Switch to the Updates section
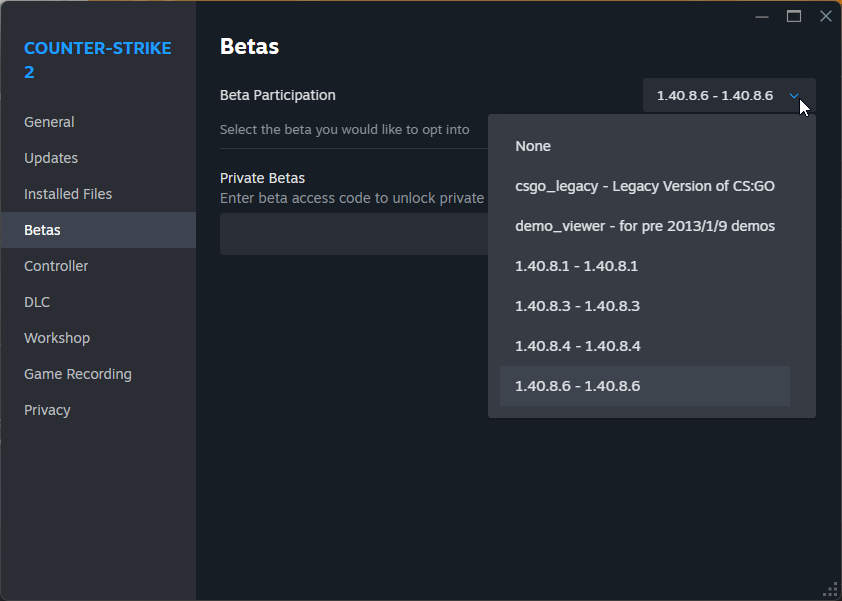The image size is (842, 601). coord(51,158)
